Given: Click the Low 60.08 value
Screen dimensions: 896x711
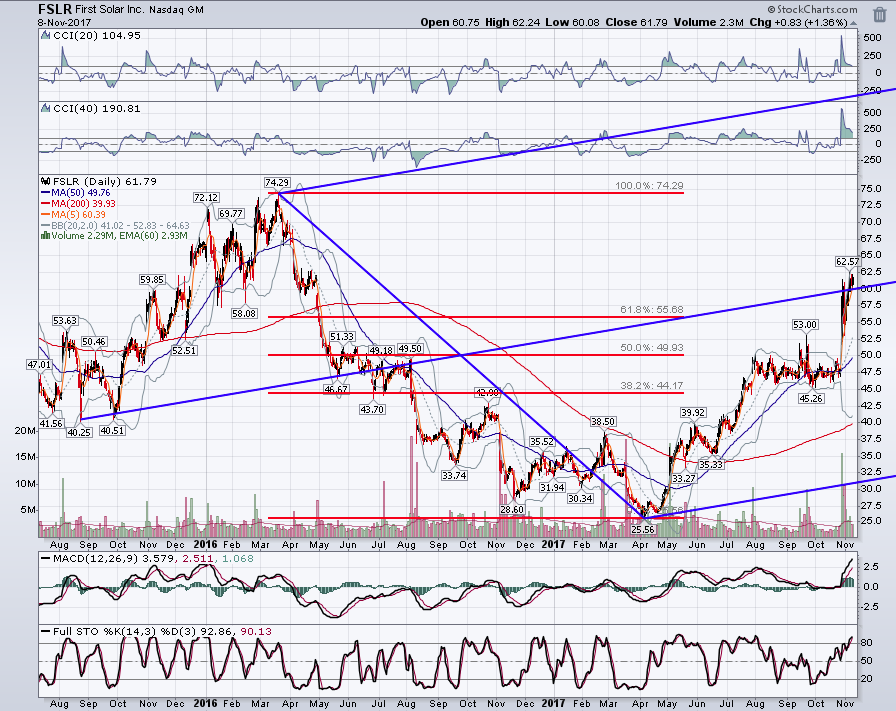Looking at the screenshot, I should [x=571, y=22].
